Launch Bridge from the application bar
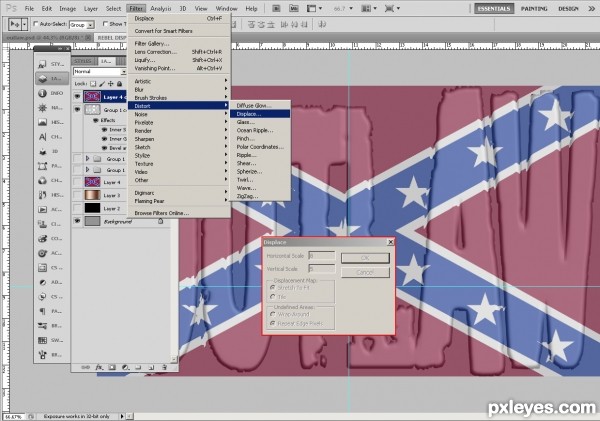Image resolution: width=600 pixels, height=421 pixels. point(276,8)
